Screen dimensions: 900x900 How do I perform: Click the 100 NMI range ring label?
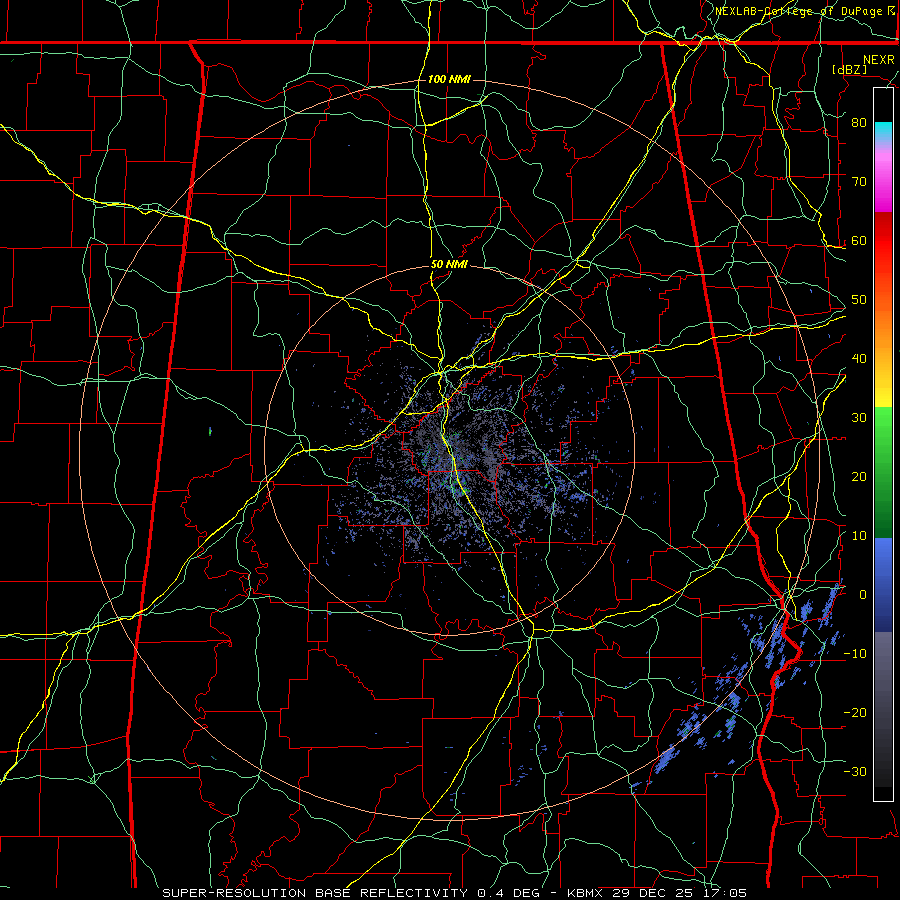pos(449,79)
